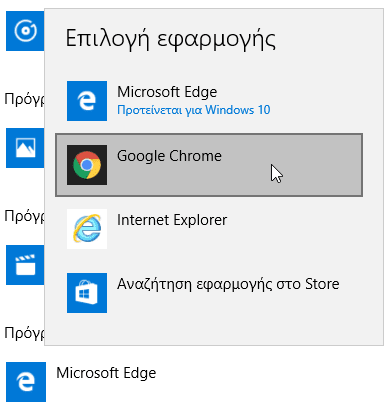
Task: Click the truncated 'Πρόγρ' label above Photos icon
Action: click(24, 99)
